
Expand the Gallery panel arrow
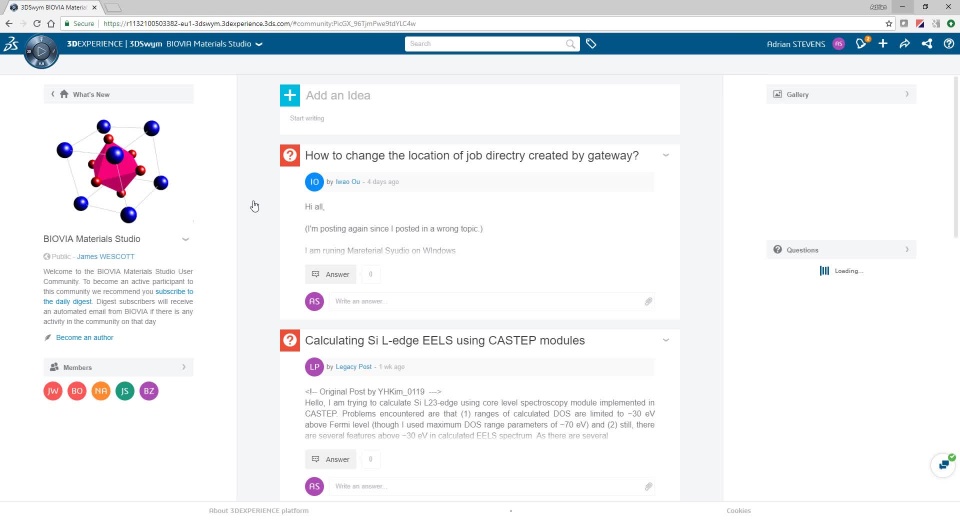coord(907,94)
